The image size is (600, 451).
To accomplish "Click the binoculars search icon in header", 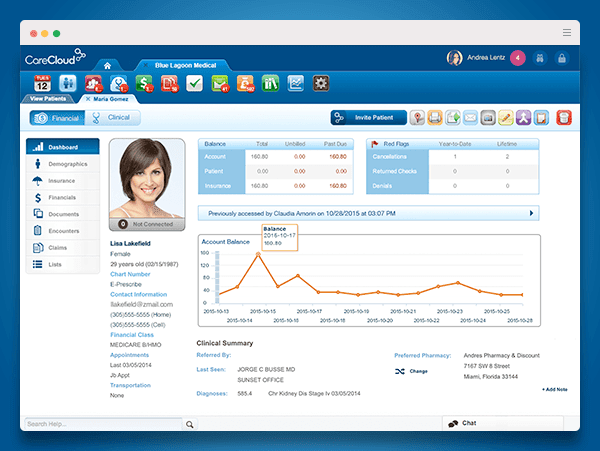I will pyautogui.click(x=540, y=58).
